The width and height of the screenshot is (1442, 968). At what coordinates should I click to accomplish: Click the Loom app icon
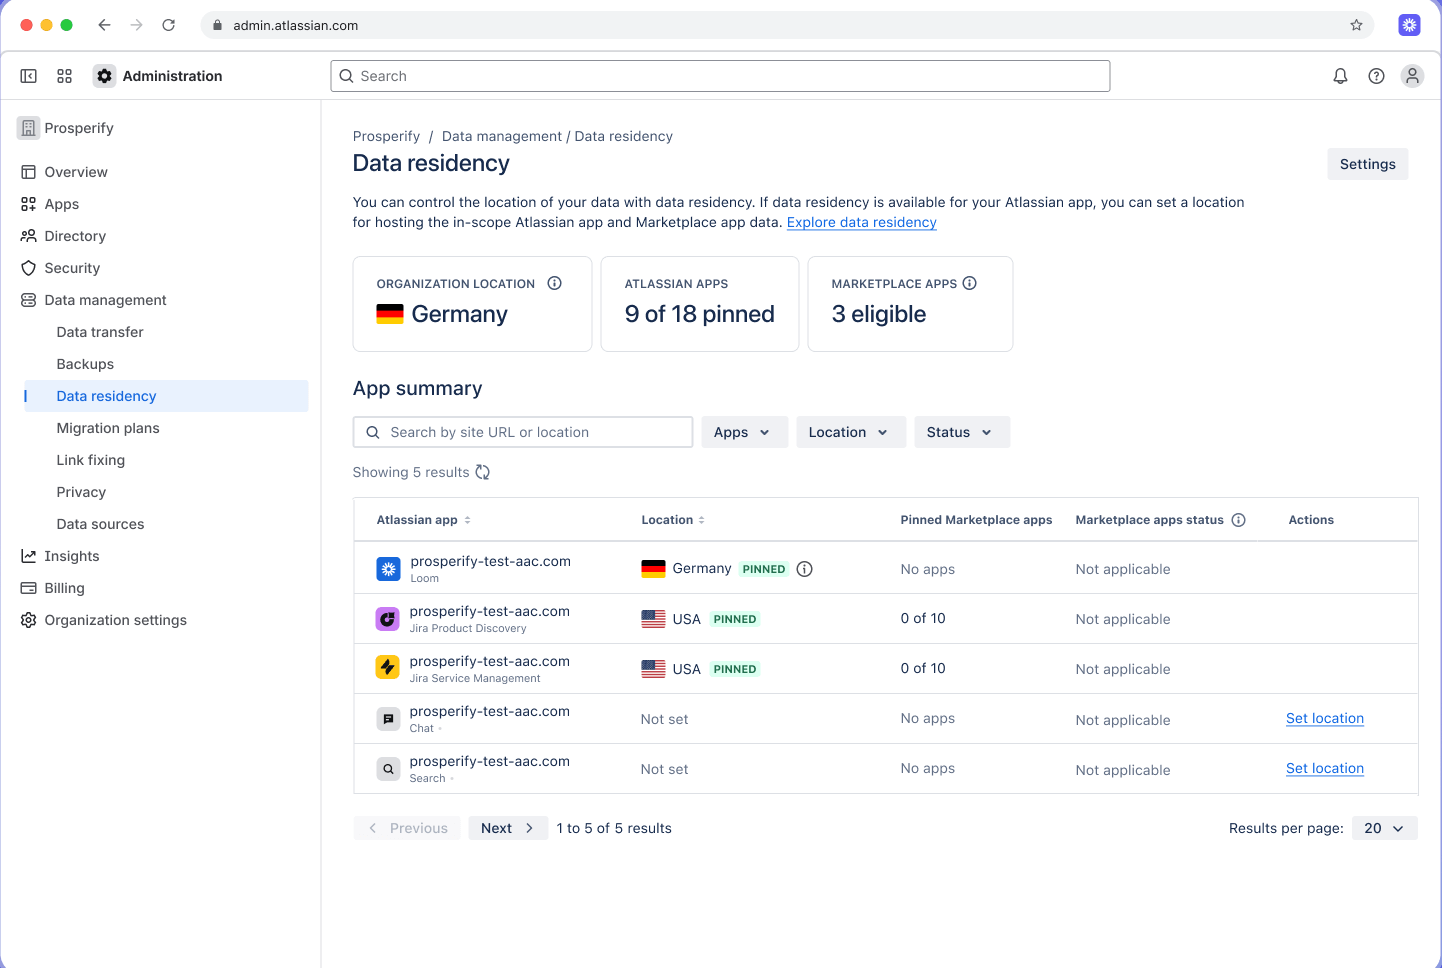pyautogui.click(x=388, y=569)
